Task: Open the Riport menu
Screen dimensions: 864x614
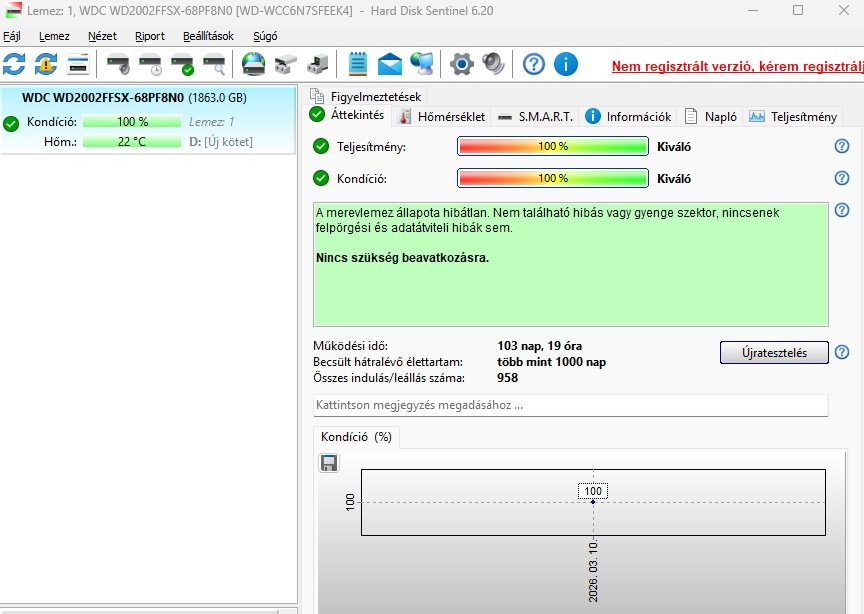Action: pos(149,36)
